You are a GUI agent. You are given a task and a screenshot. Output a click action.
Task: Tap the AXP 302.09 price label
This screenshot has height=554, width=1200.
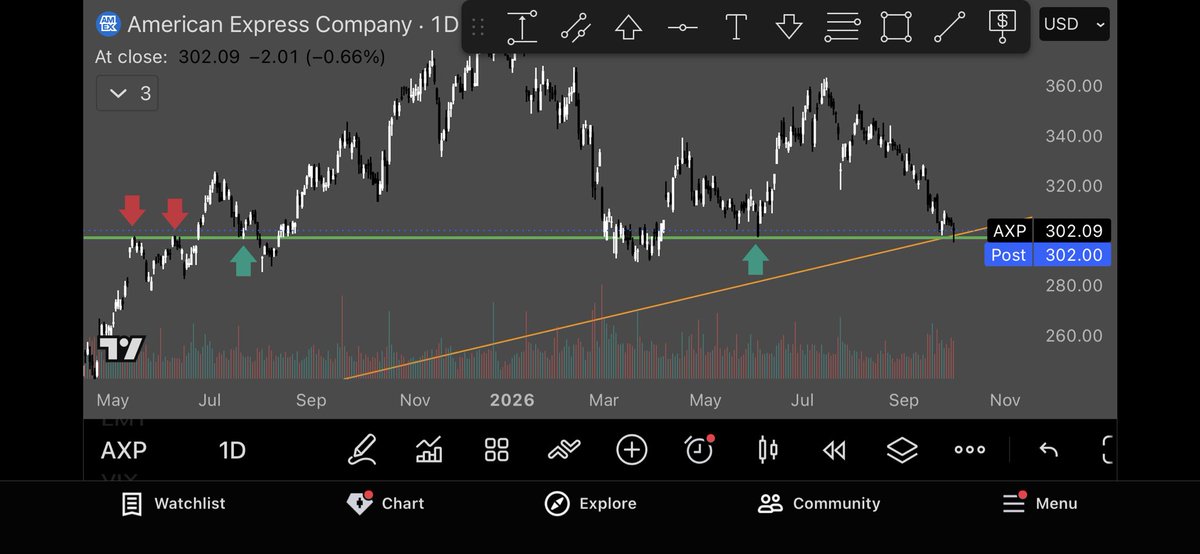[1048, 231]
